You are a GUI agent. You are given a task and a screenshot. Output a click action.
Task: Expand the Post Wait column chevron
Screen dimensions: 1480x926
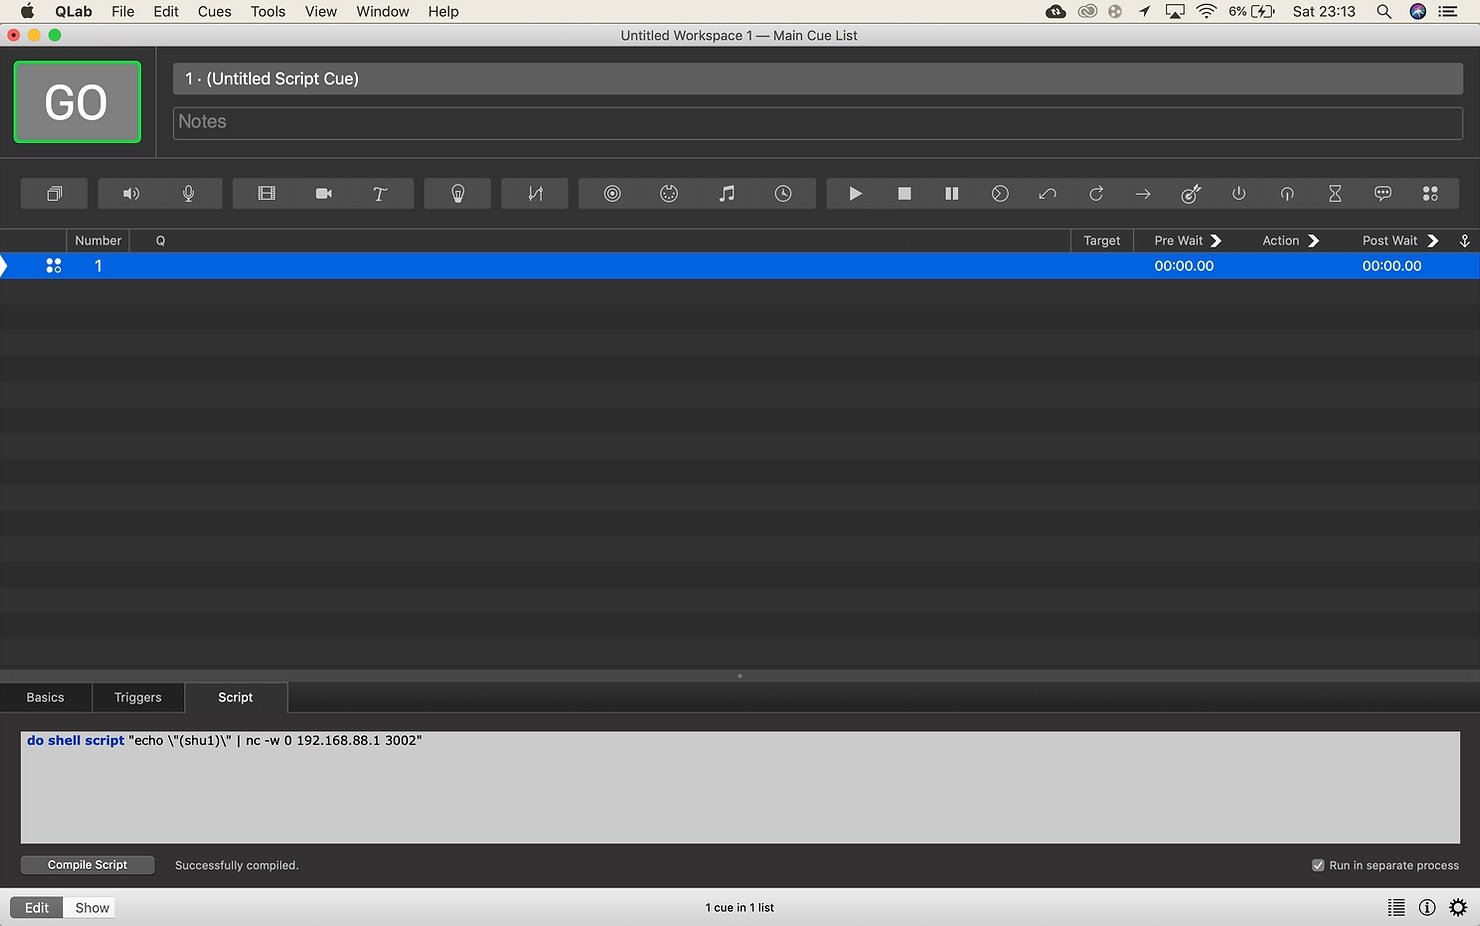tap(1433, 241)
